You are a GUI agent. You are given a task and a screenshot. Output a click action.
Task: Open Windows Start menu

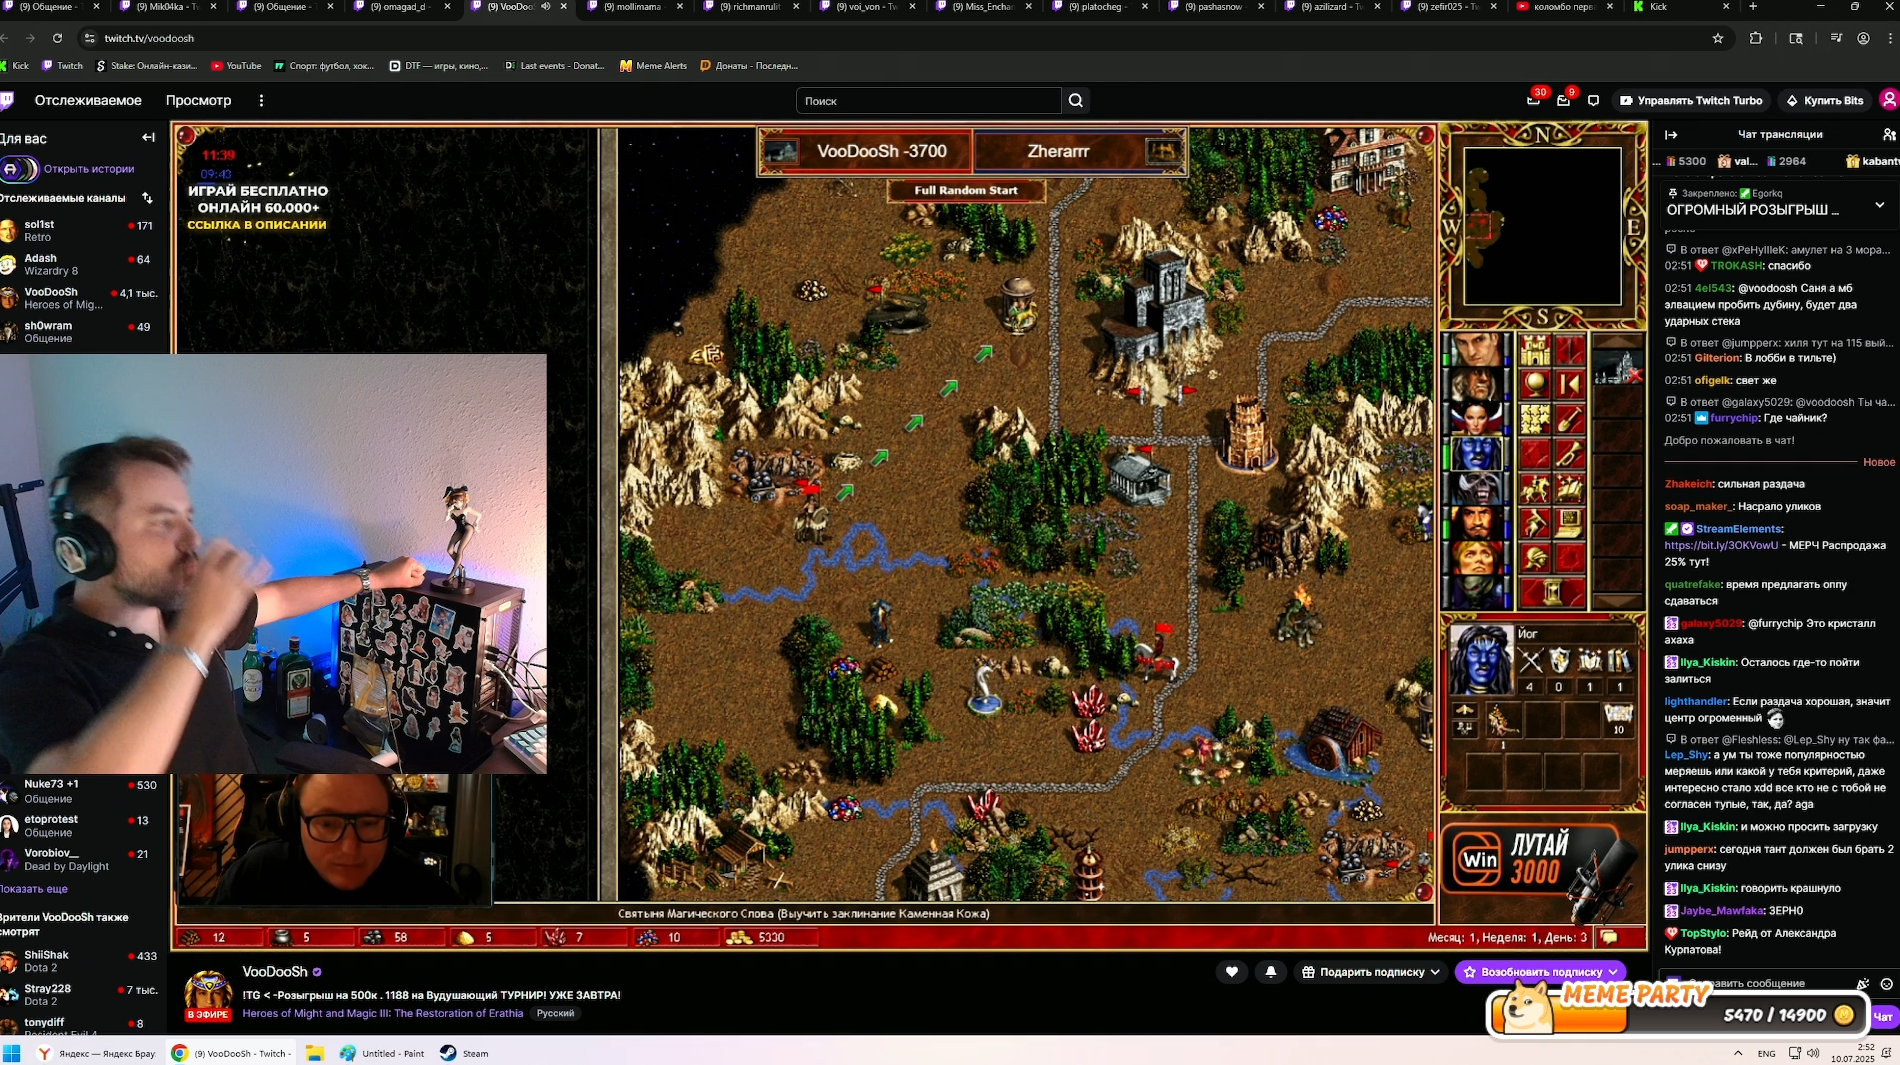pos(12,1053)
